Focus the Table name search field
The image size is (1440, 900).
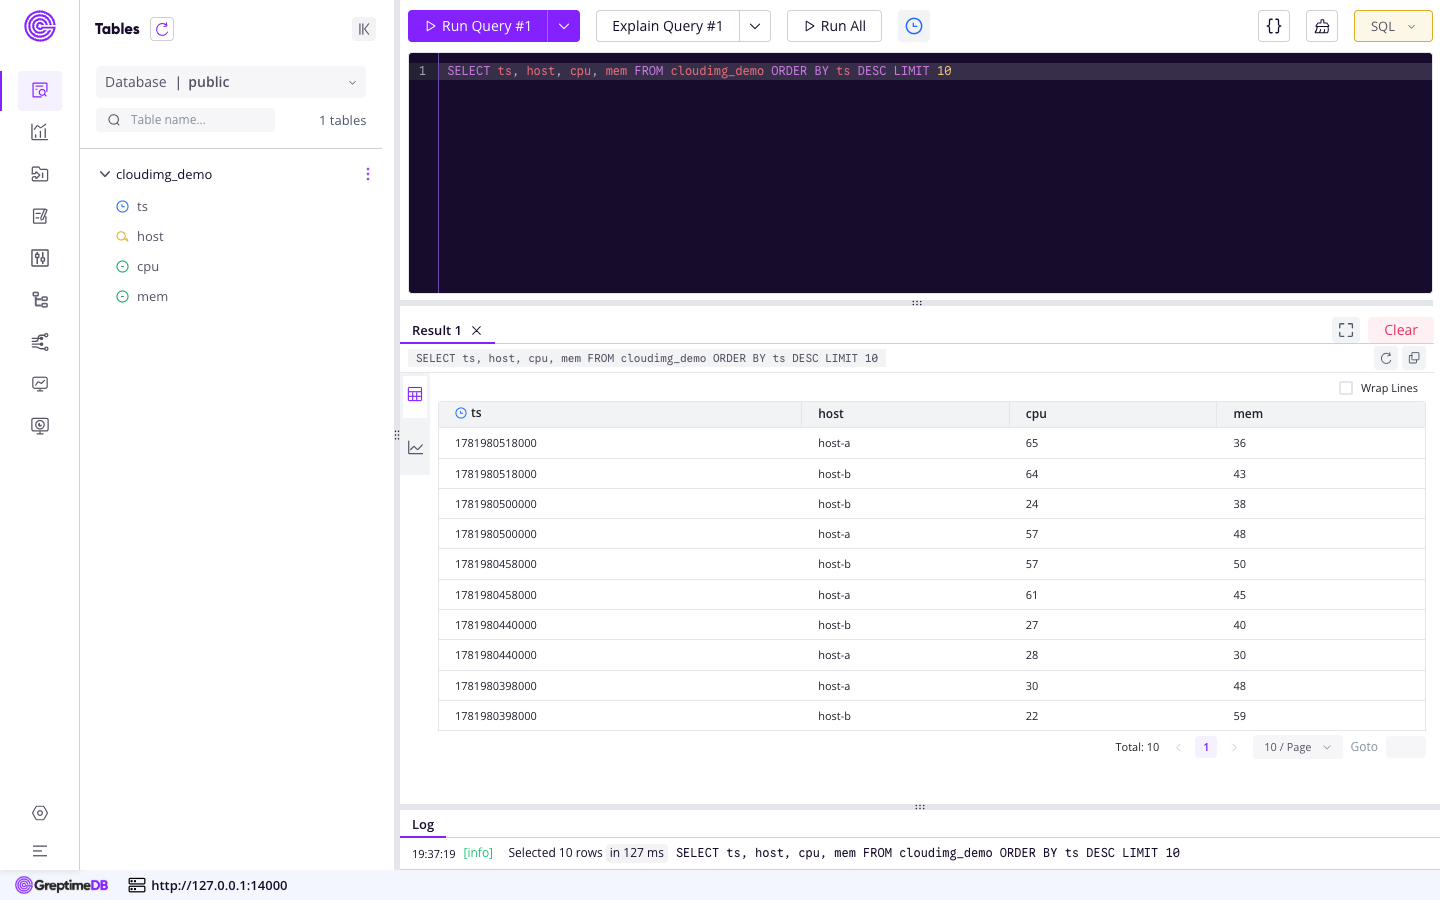(186, 120)
